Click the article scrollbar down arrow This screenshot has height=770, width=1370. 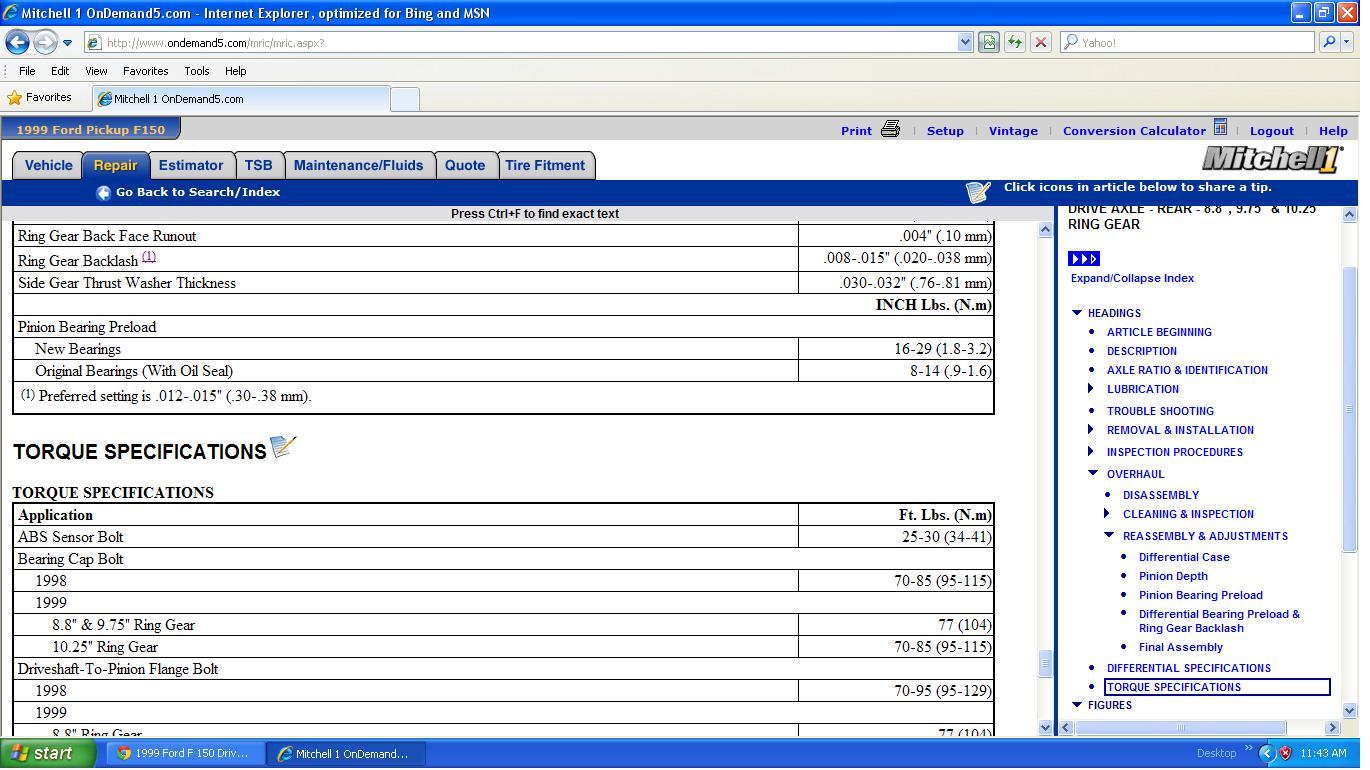1046,728
